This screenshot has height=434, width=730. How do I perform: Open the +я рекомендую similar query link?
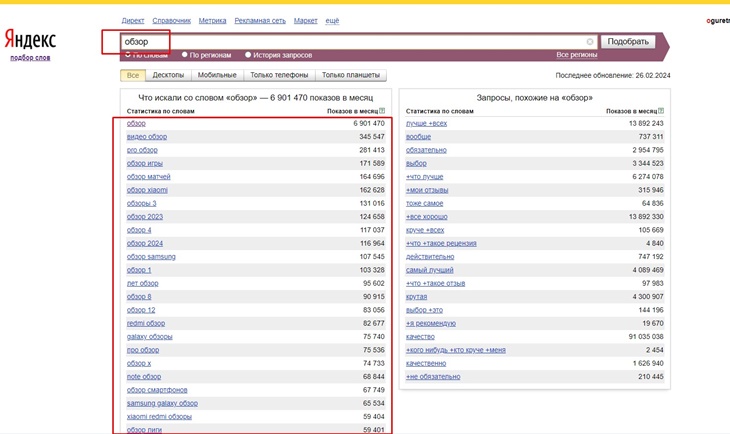point(431,323)
